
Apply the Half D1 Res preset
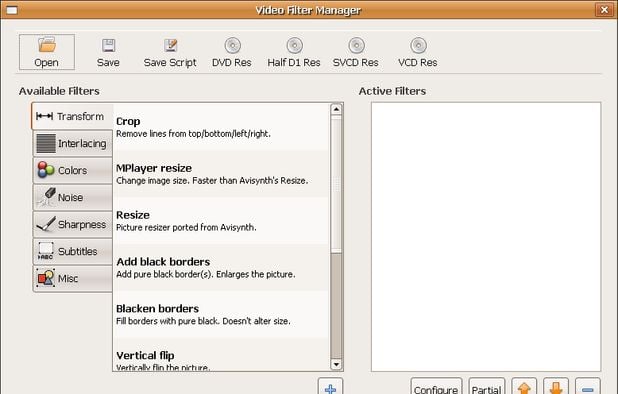[x=294, y=52]
